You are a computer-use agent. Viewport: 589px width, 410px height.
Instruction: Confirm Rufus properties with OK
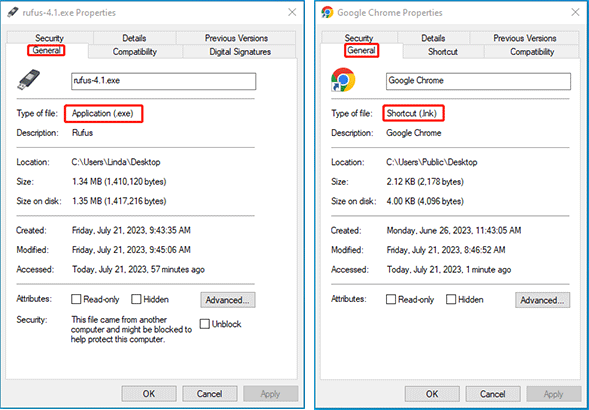pos(149,394)
